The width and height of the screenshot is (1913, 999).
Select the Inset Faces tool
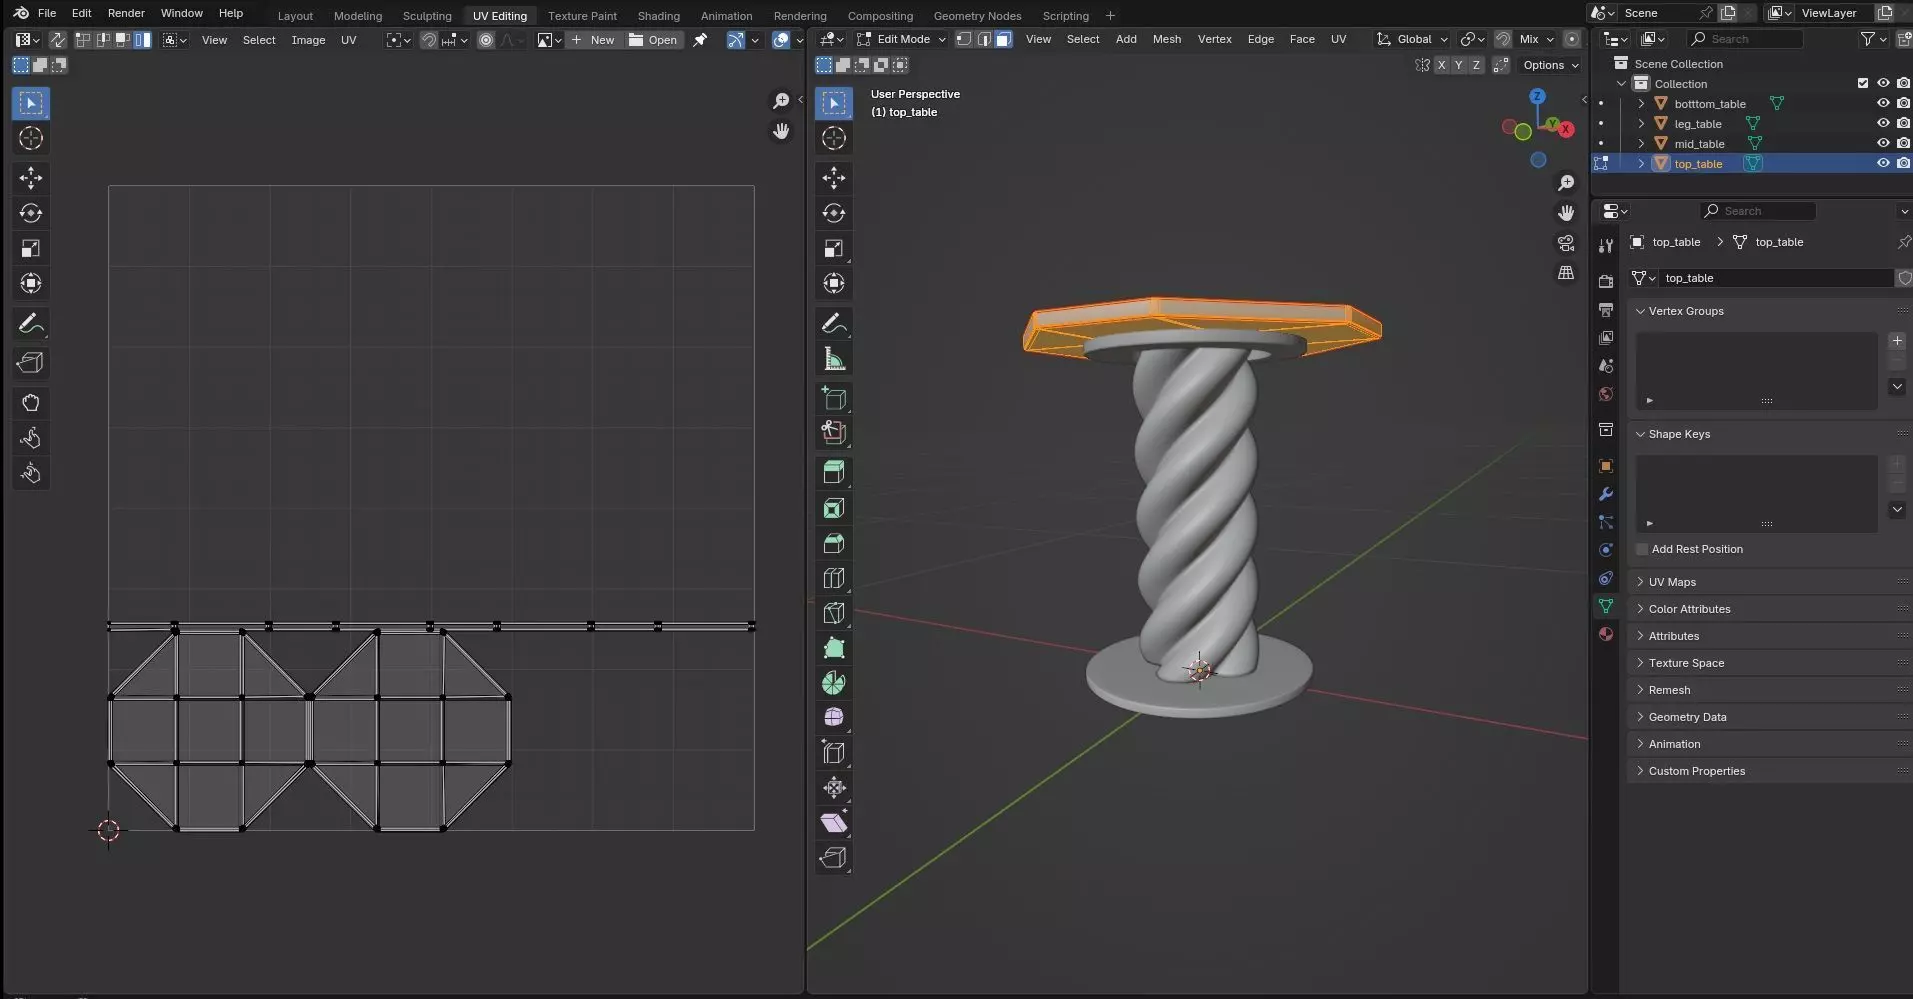click(x=834, y=508)
